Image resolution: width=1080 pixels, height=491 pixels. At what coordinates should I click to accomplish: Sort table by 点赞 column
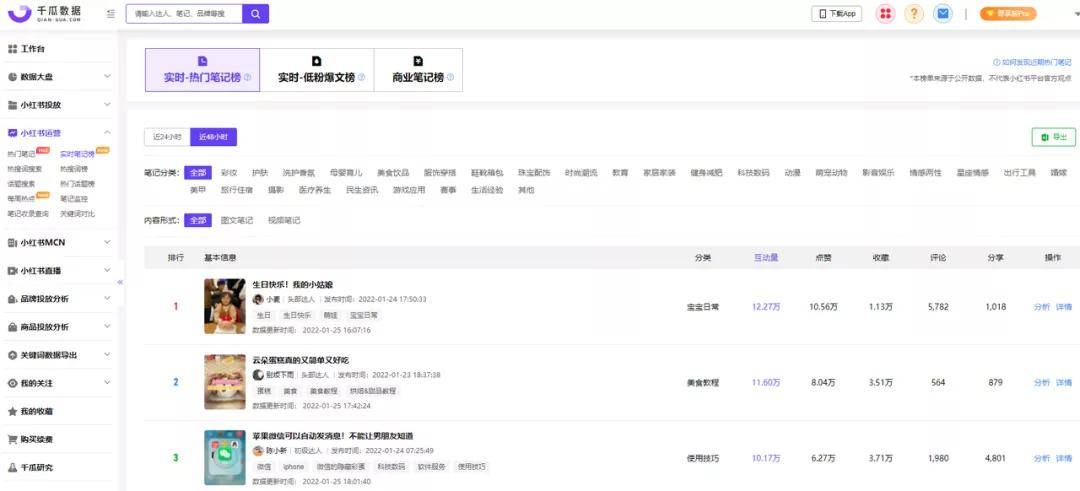click(x=823, y=258)
